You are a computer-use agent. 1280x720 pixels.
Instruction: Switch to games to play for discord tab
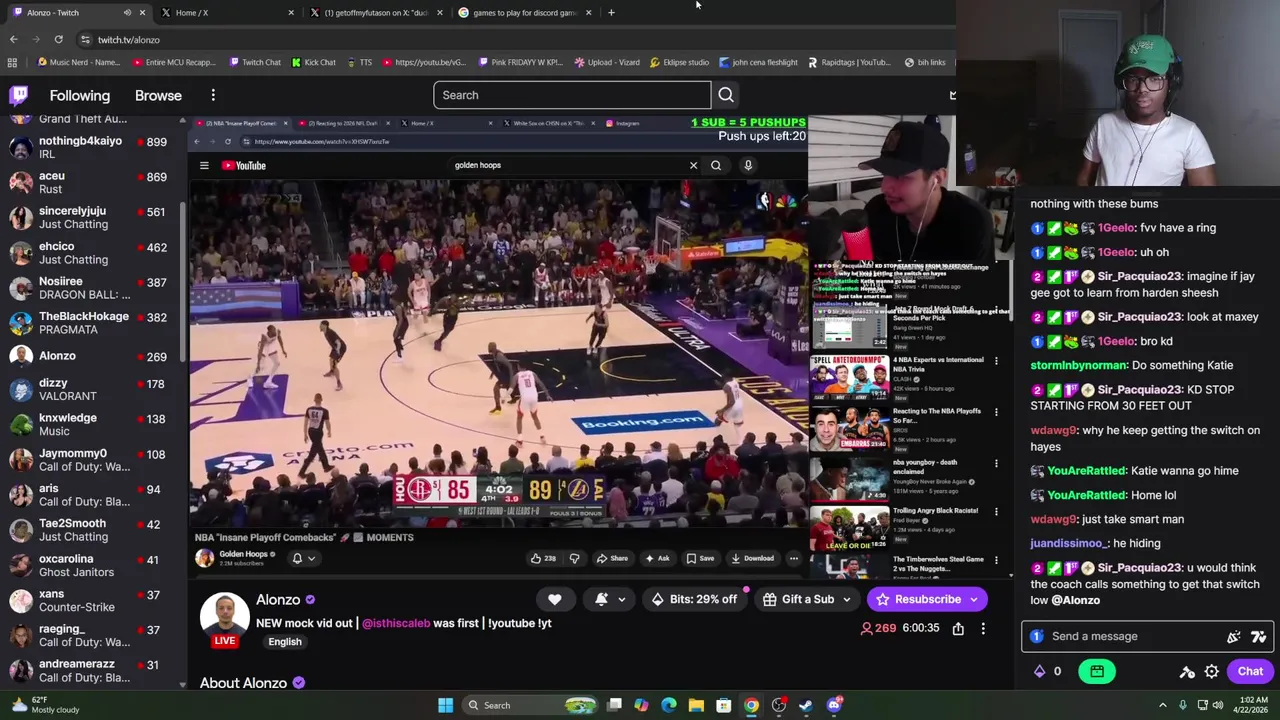click(x=524, y=13)
